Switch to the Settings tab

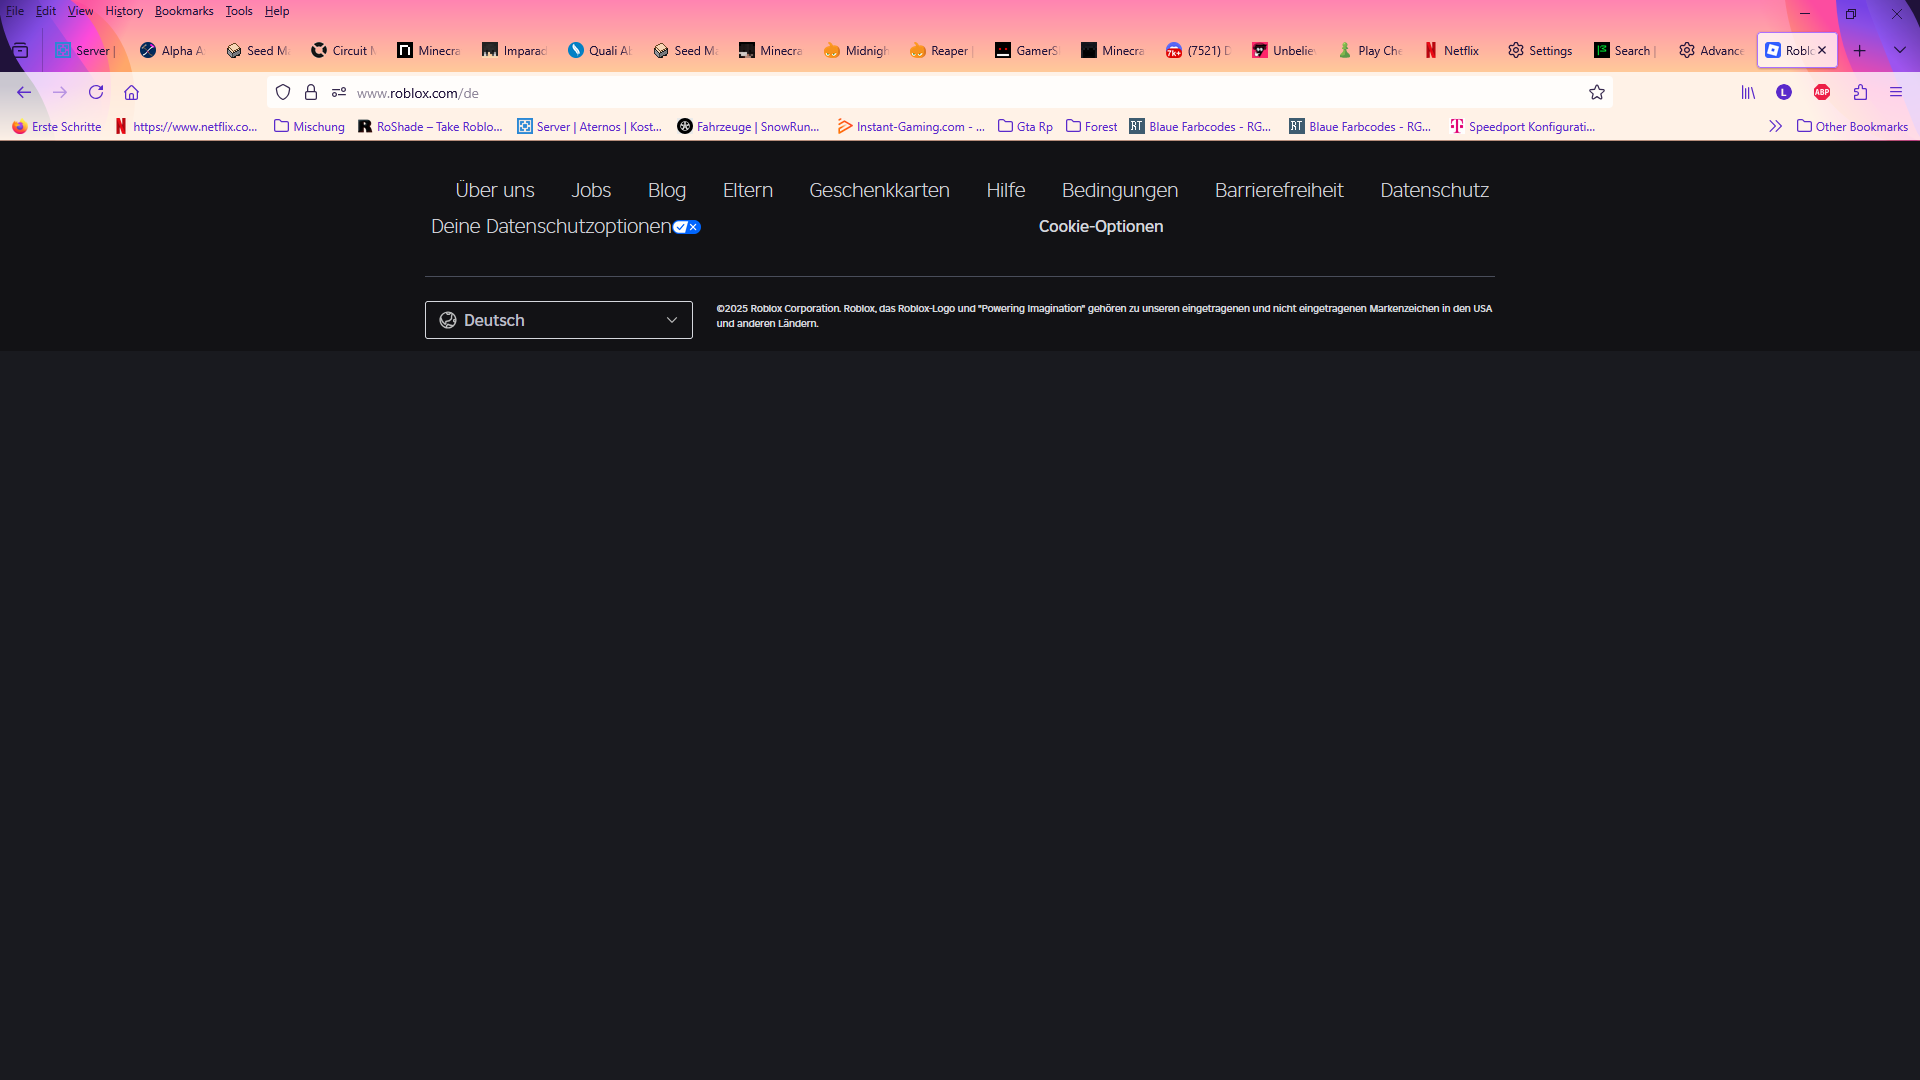tap(1540, 50)
